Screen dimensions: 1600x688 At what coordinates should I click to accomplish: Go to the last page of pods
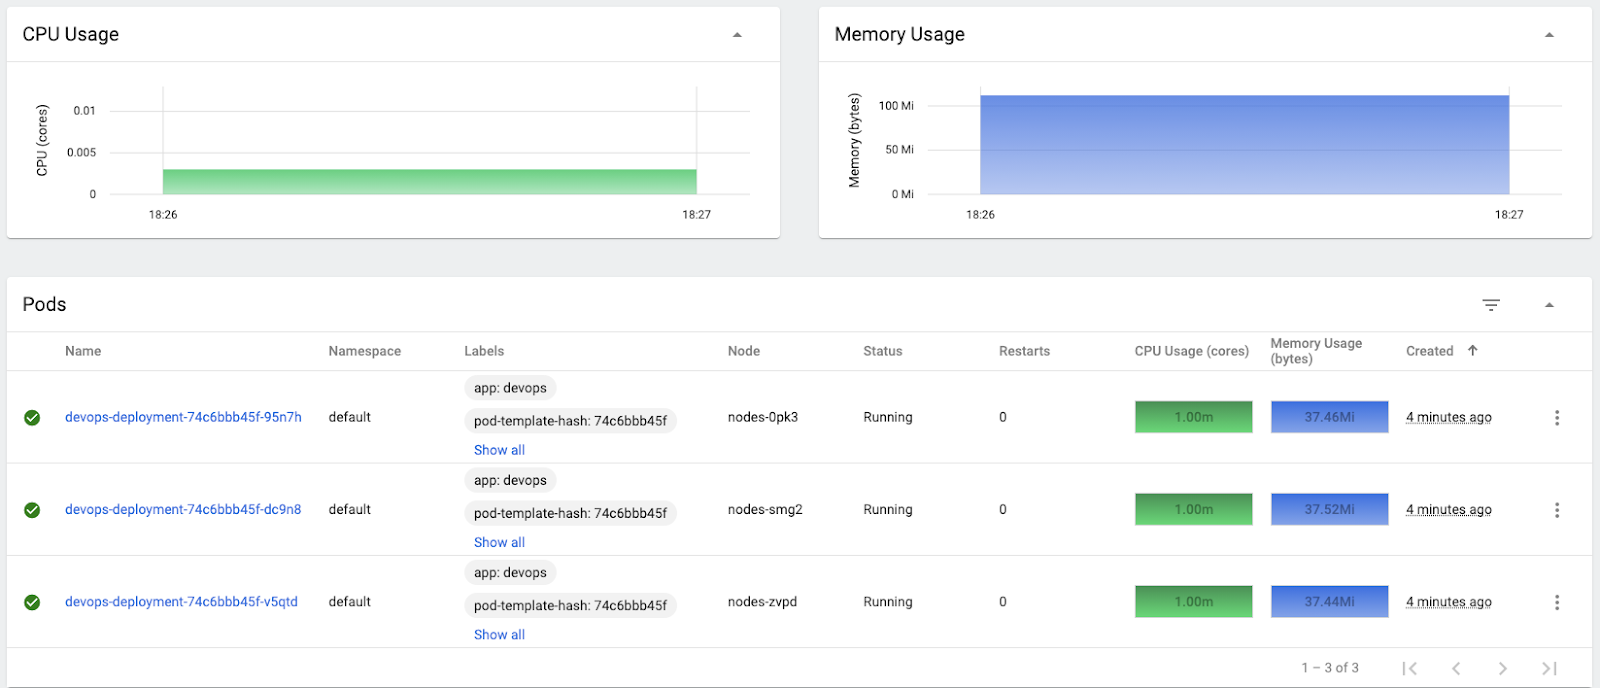pyautogui.click(x=1549, y=668)
